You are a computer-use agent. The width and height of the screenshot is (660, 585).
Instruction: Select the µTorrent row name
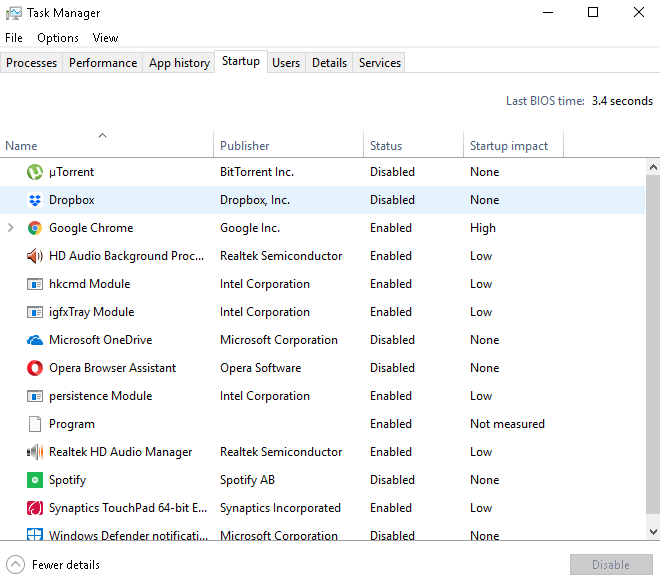pos(71,172)
